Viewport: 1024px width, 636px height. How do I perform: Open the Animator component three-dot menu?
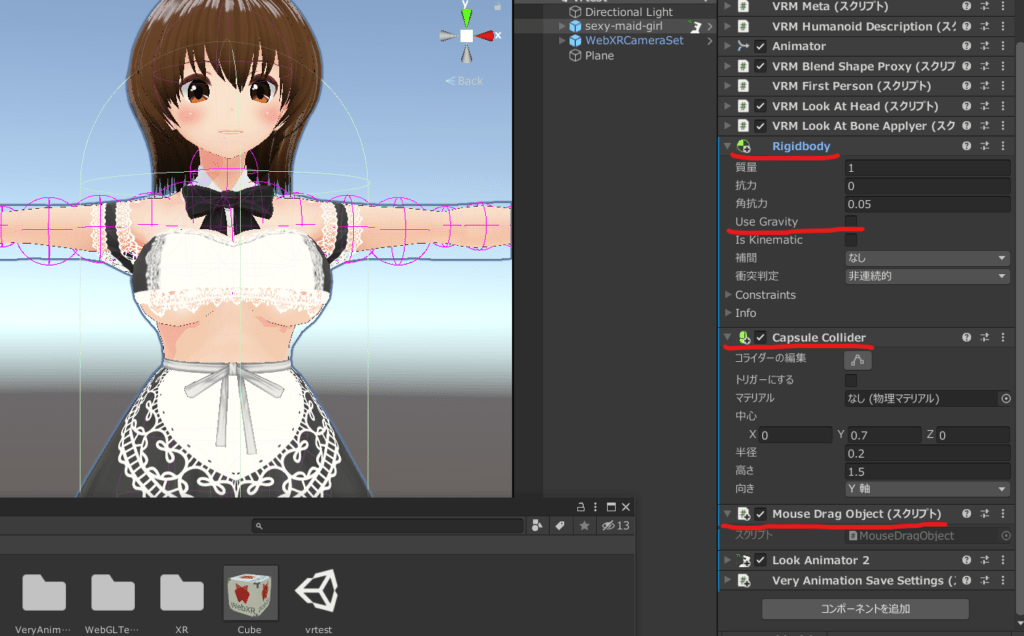coord(1004,46)
